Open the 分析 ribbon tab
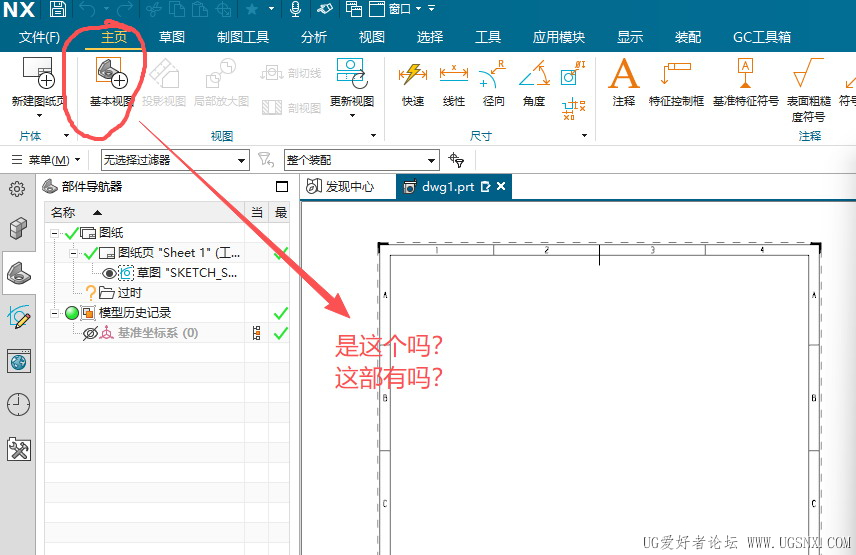 coord(314,37)
